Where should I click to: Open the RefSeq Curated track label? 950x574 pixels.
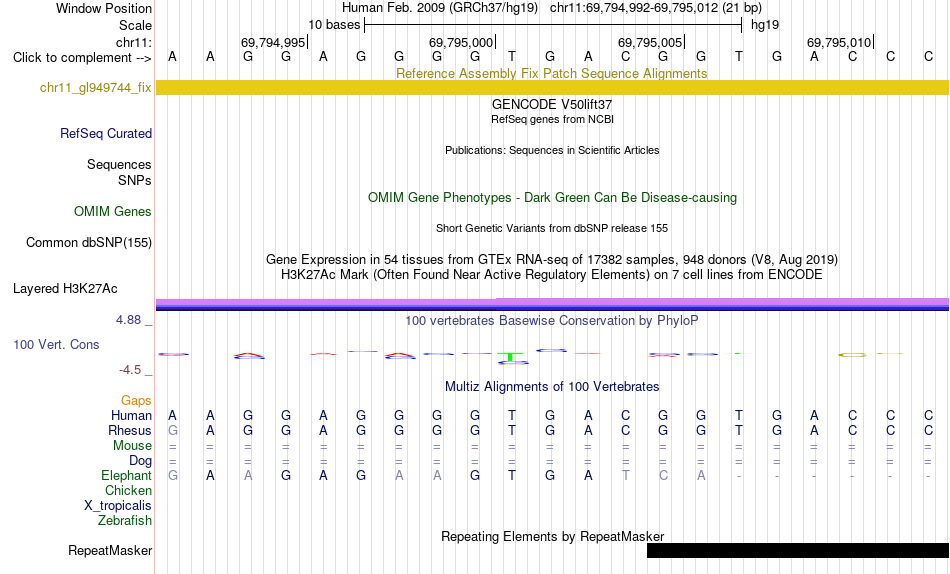click(x=105, y=133)
